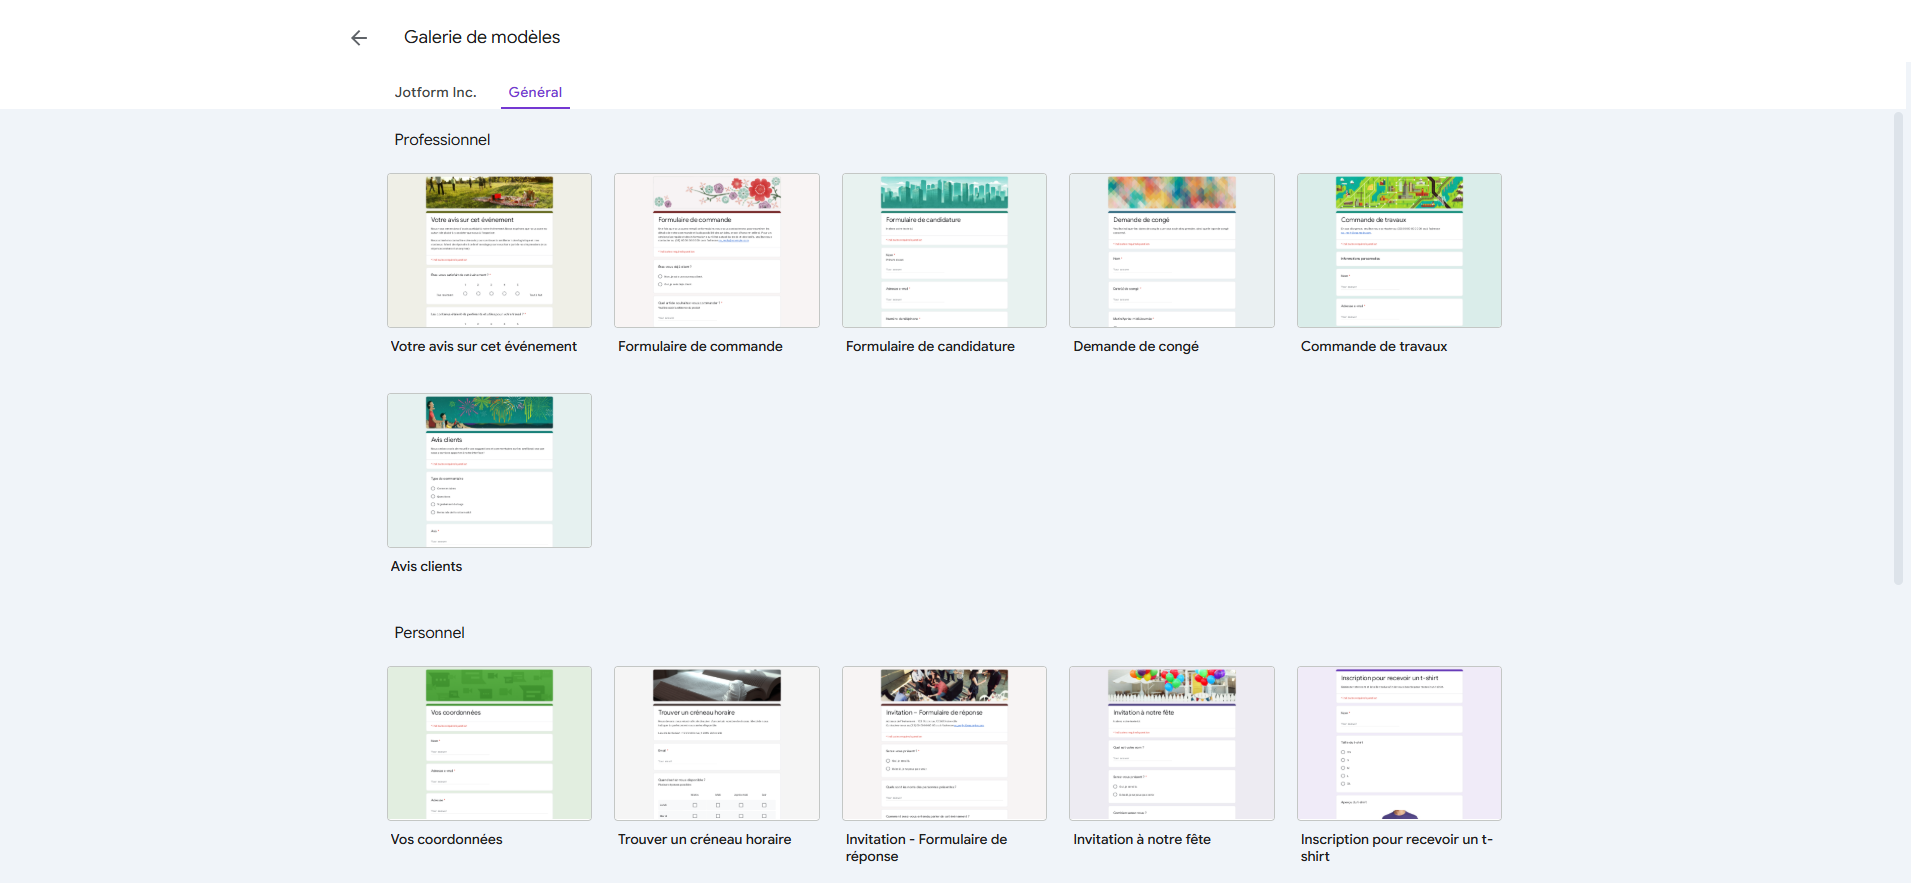Click the Inscription pour recevoir un t-shirt label

click(1396, 848)
